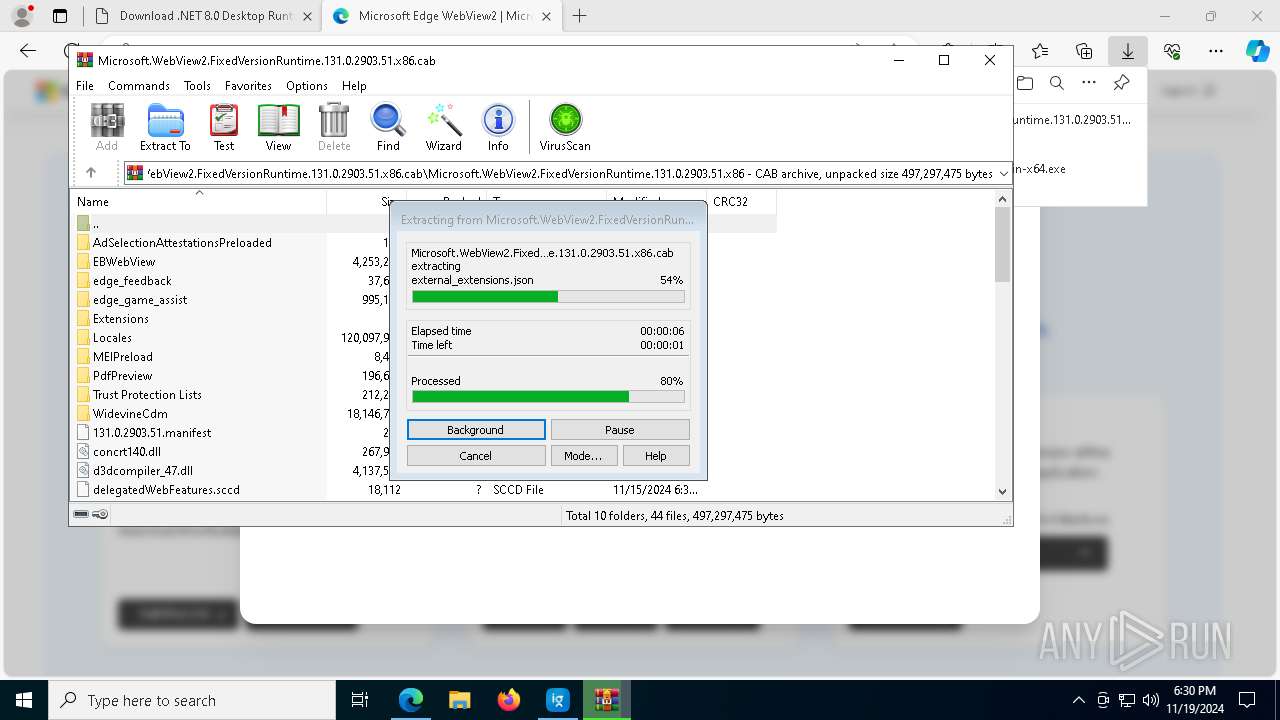The width and height of the screenshot is (1280, 720).
Task: Open the Favorites menu
Action: pos(248,86)
